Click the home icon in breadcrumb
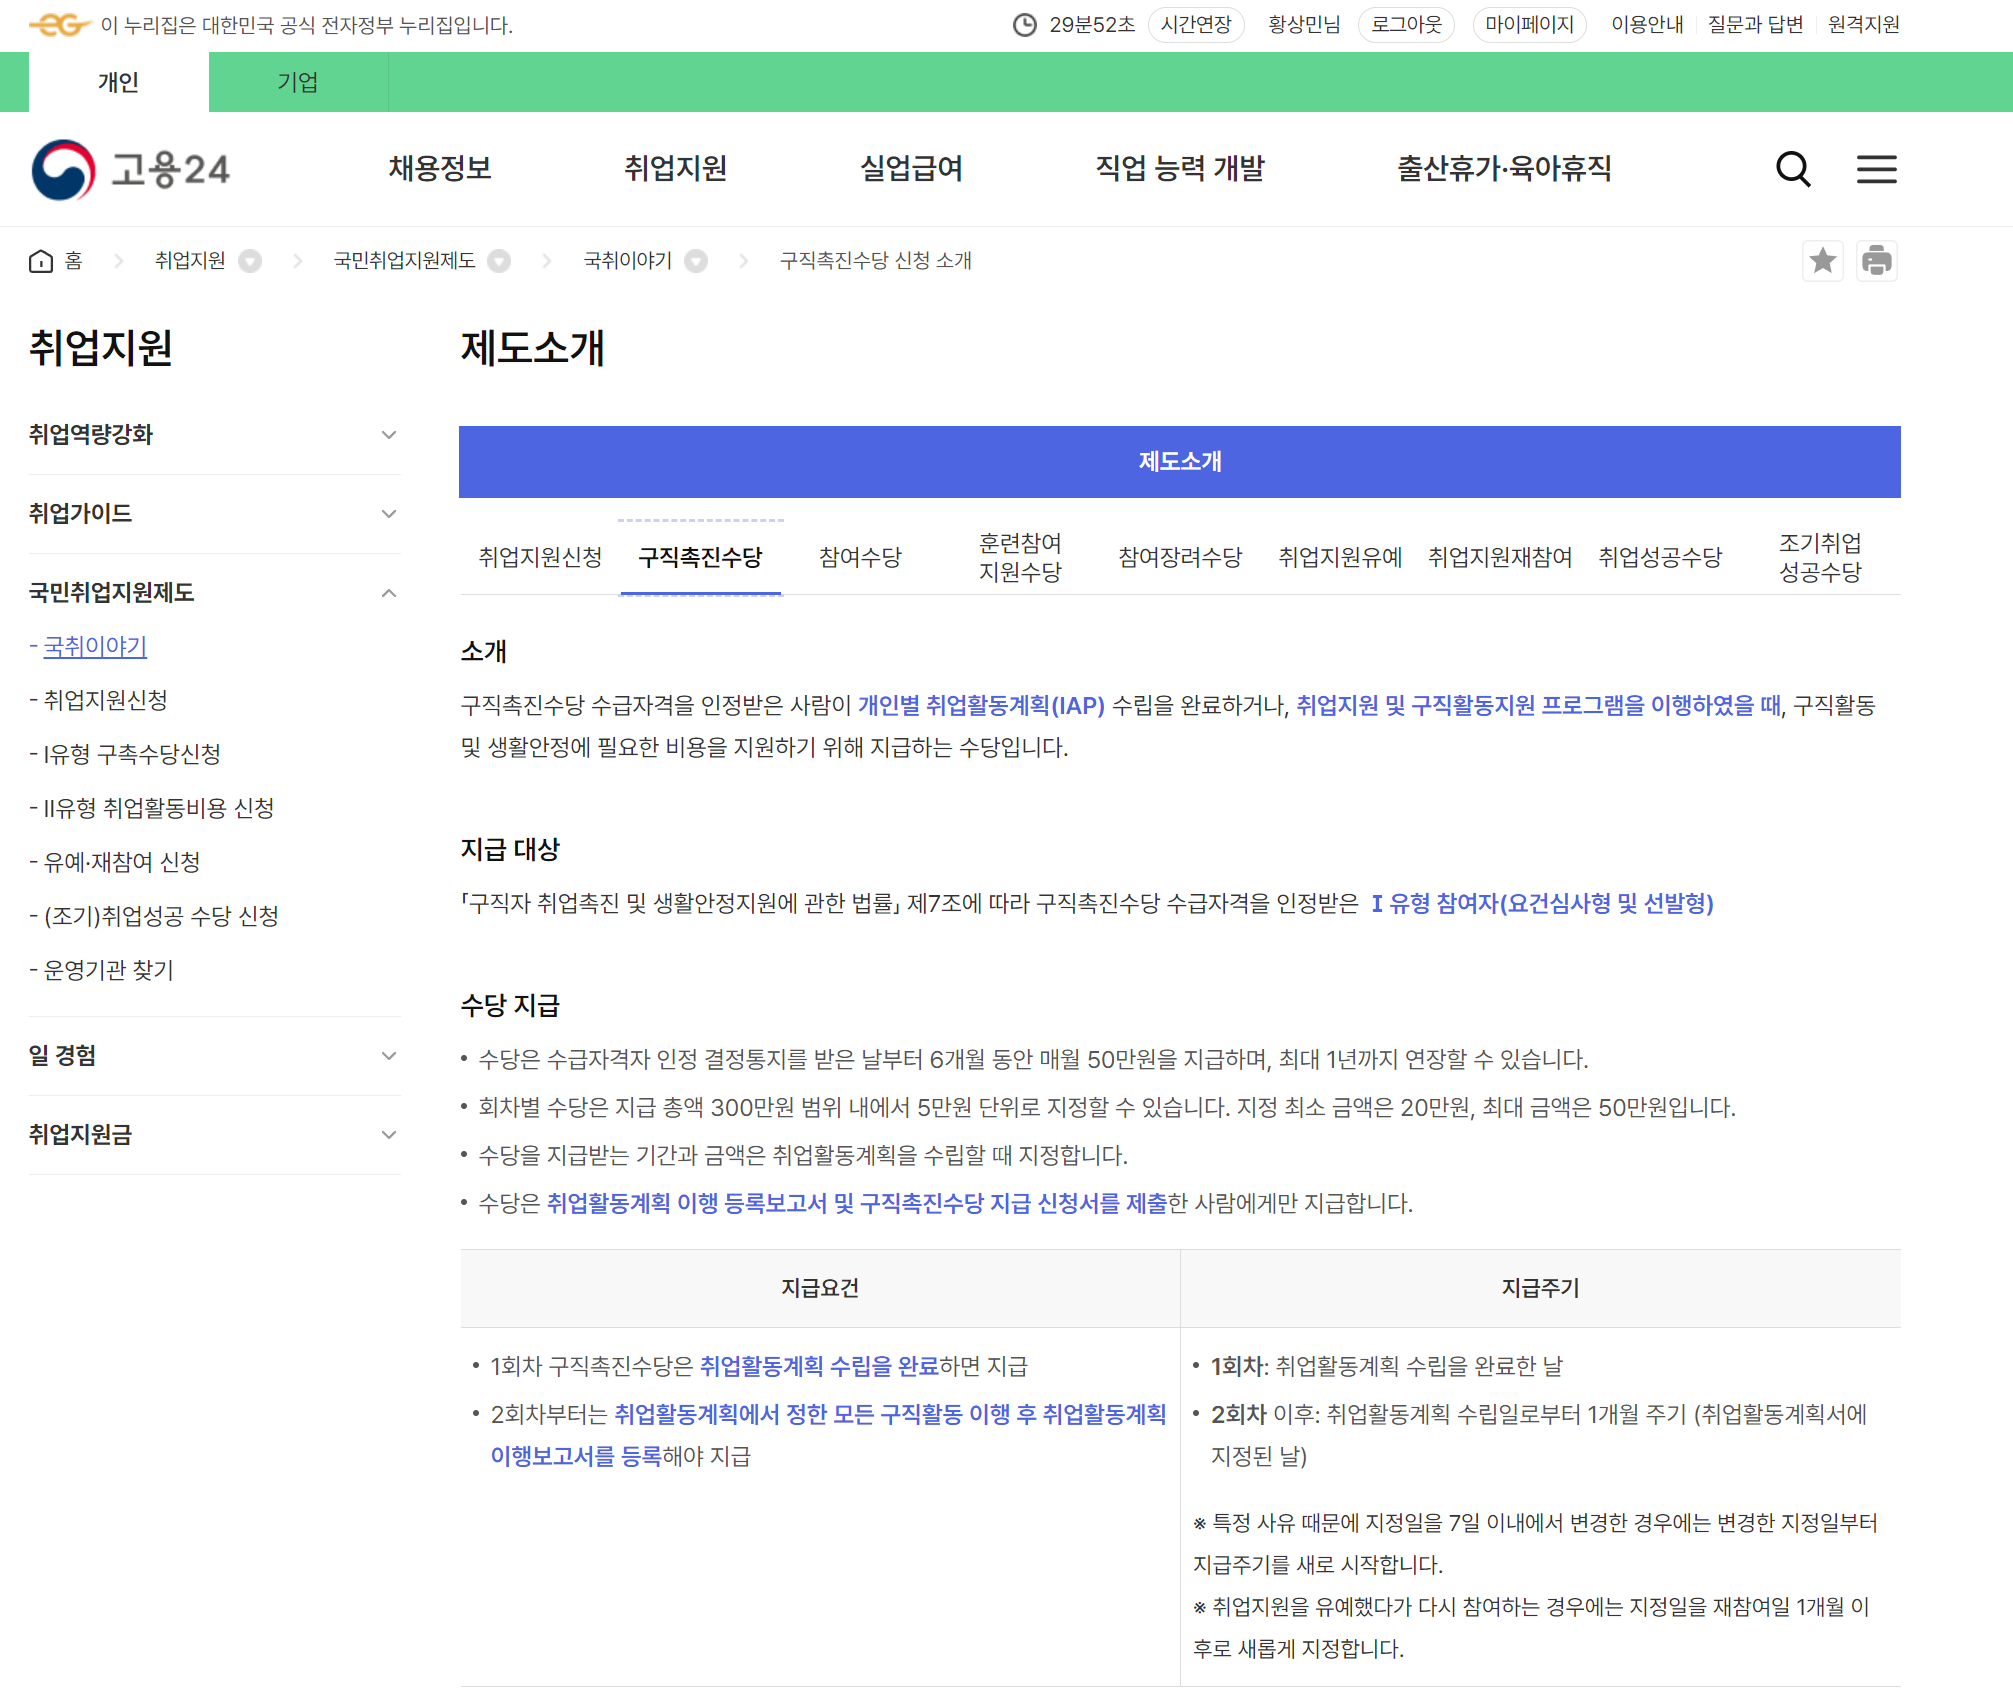This screenshot has height=1708, width=2013. point(41,261)
